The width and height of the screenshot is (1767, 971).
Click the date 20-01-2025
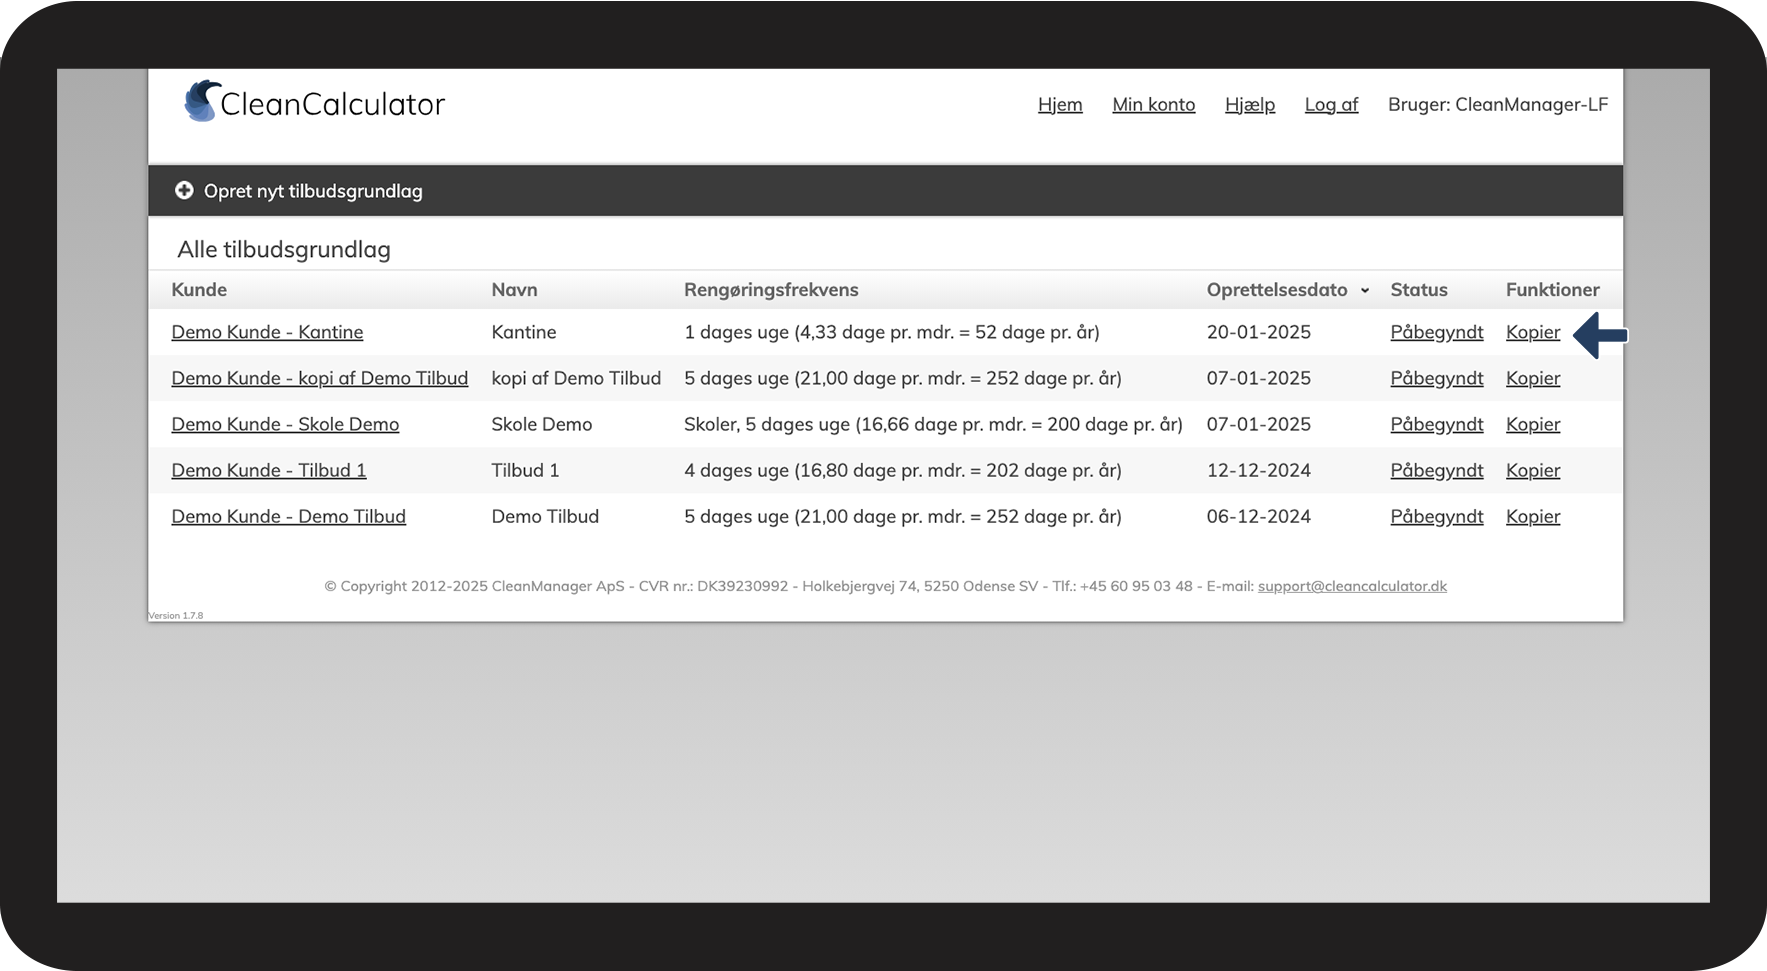pyautogui.click(x=1258, y=332)
